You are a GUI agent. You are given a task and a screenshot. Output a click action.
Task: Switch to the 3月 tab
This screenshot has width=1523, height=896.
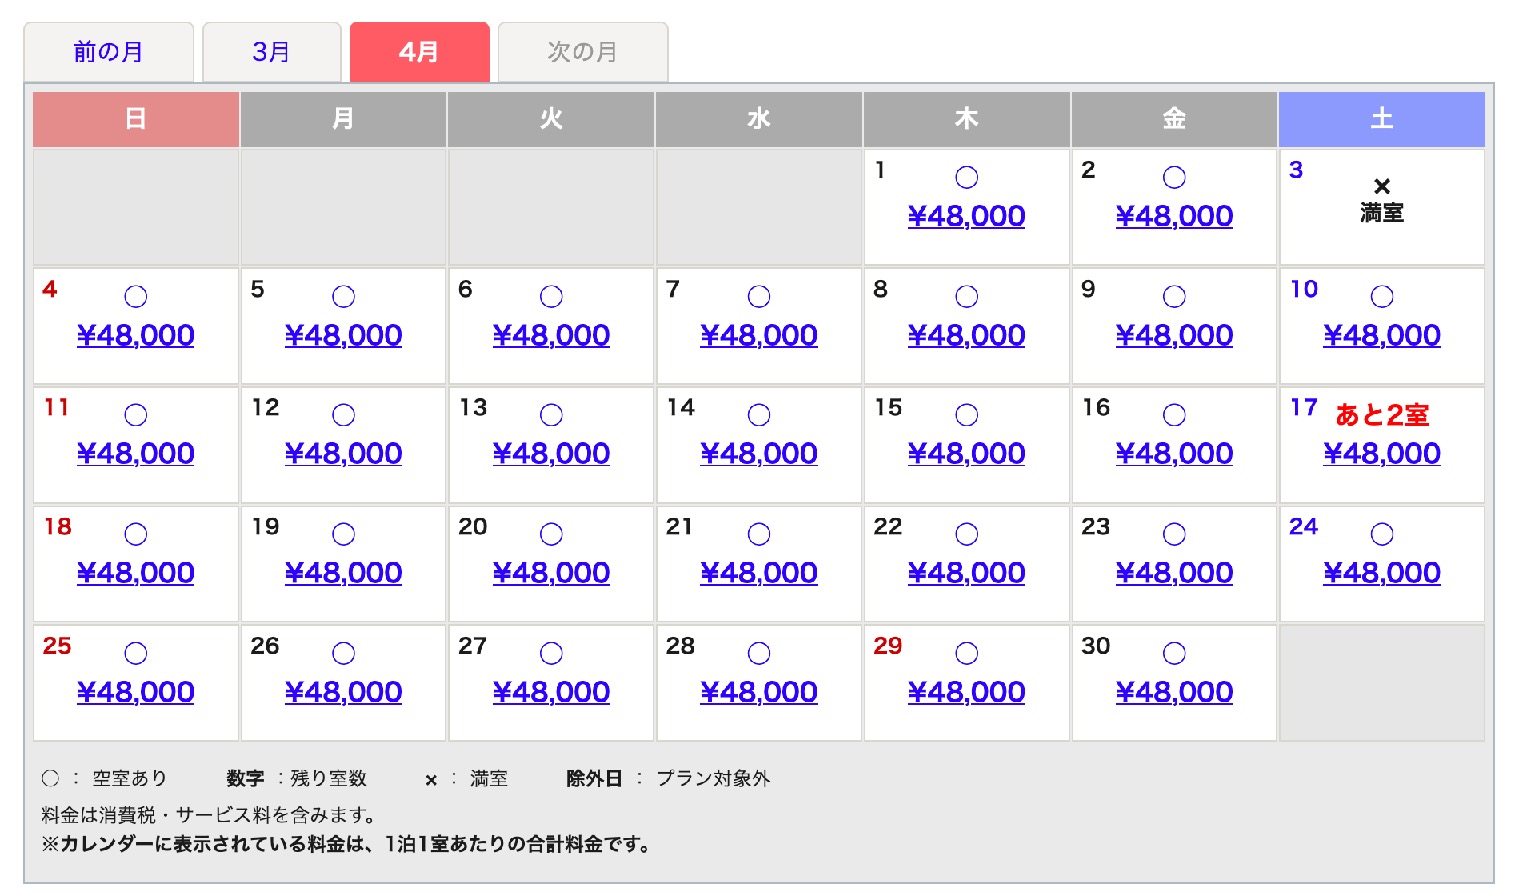(271, 52)
